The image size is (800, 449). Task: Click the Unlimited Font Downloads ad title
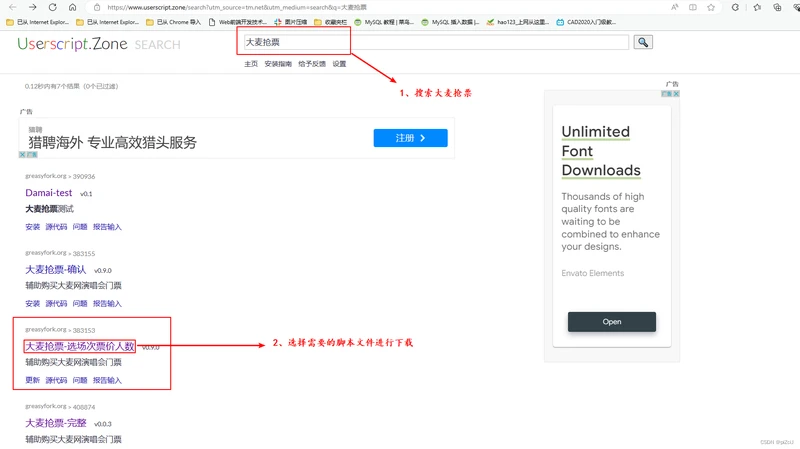[601, 151]
